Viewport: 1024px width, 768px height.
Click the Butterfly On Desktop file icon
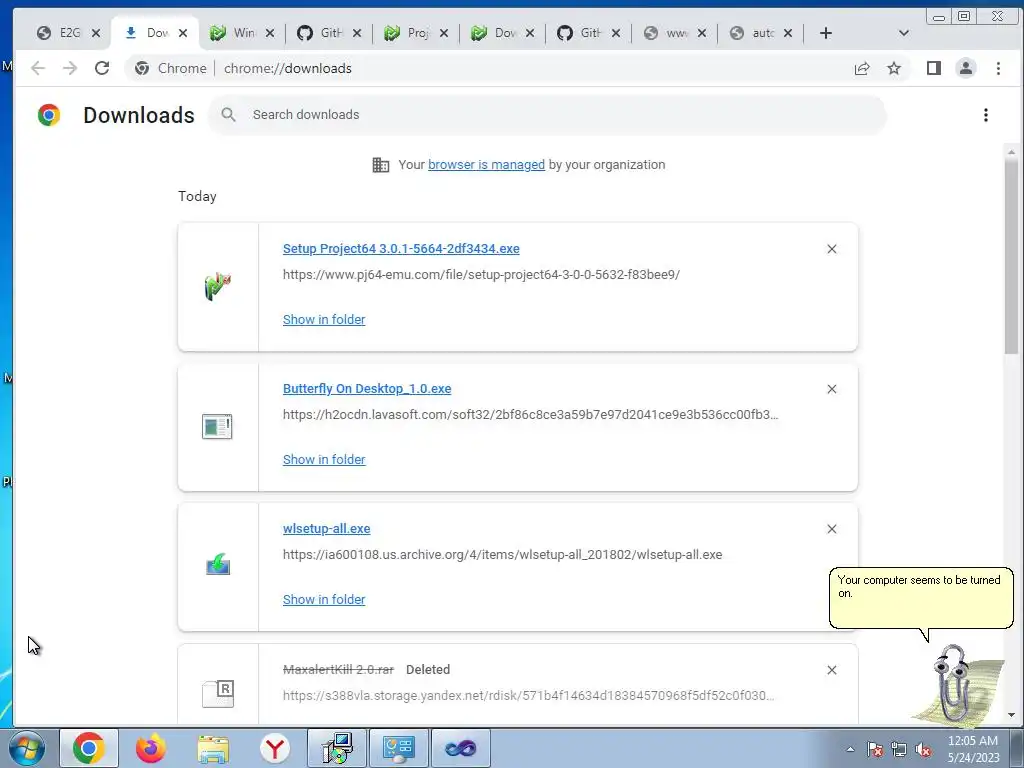coord(217,426)
